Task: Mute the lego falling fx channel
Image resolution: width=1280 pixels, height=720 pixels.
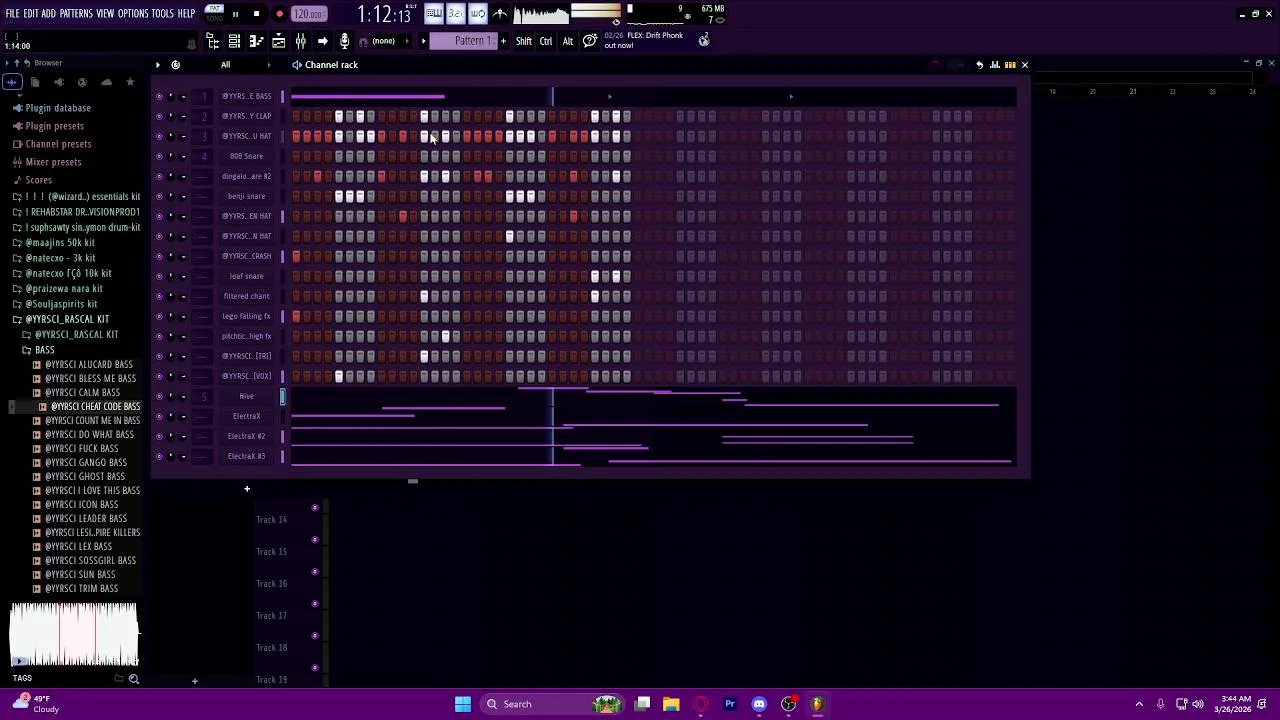Action: [159, 316]
